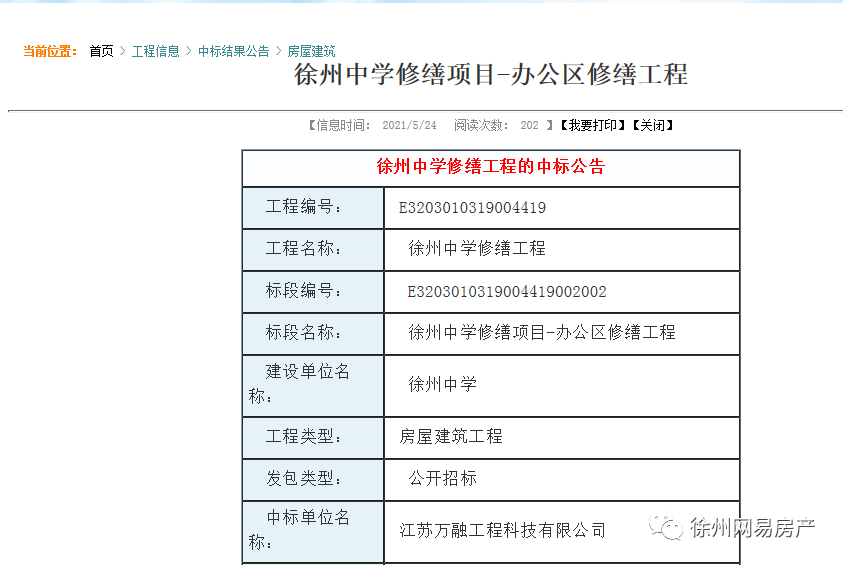This screenshot has width=843, height=565.
Task: Click the 工程编号 label cell
Action: coord(313,208)
